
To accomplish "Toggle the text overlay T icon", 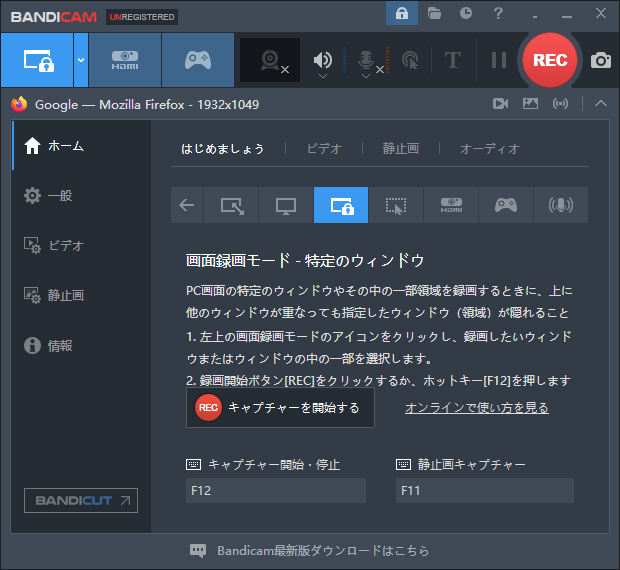I will (x=453, y=60).
